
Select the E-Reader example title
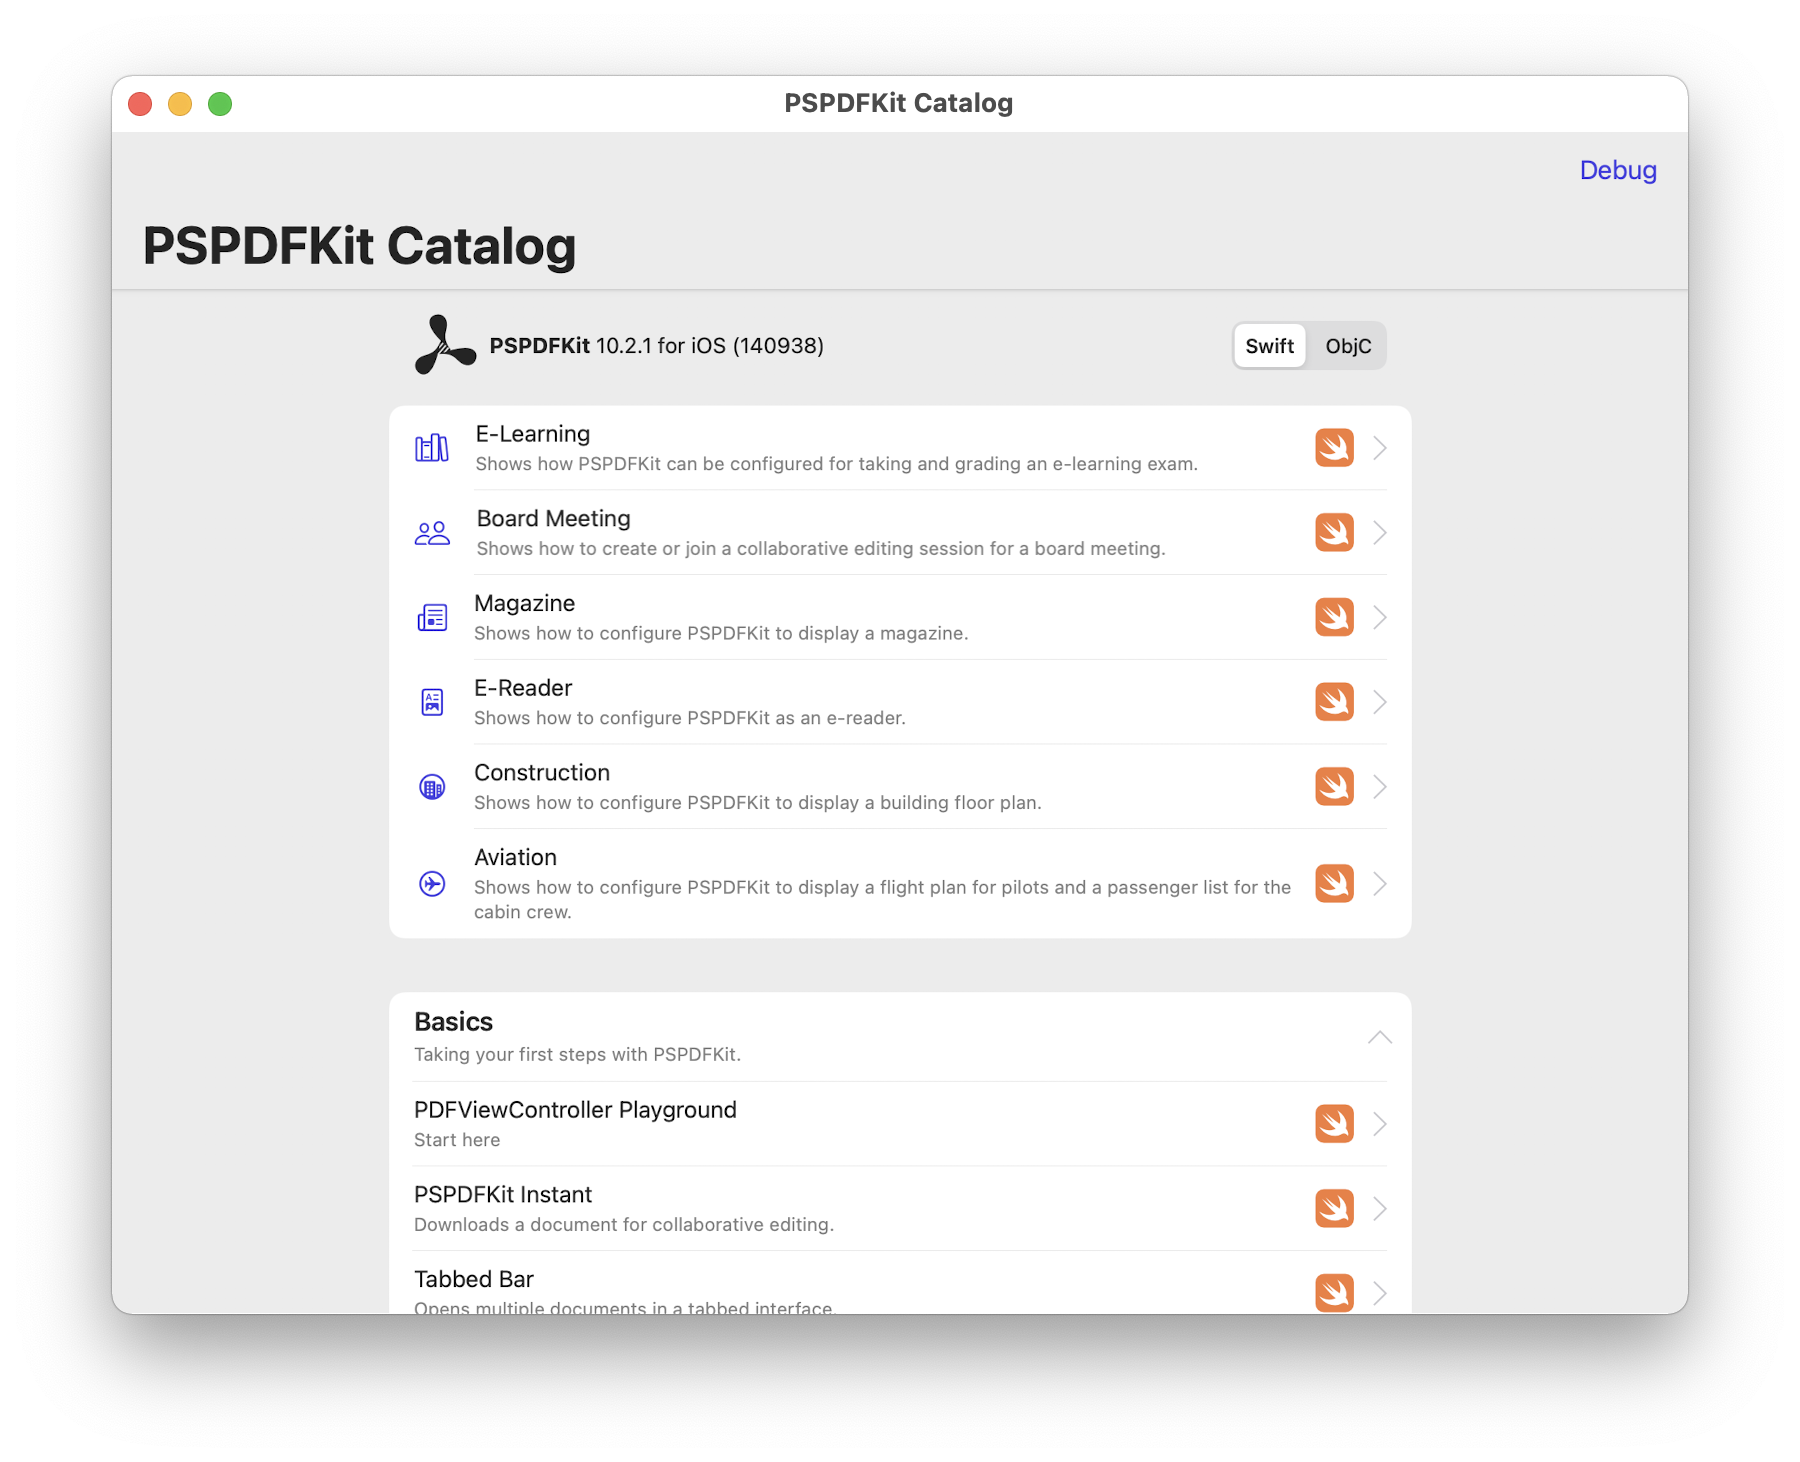[x=523, y=688]
